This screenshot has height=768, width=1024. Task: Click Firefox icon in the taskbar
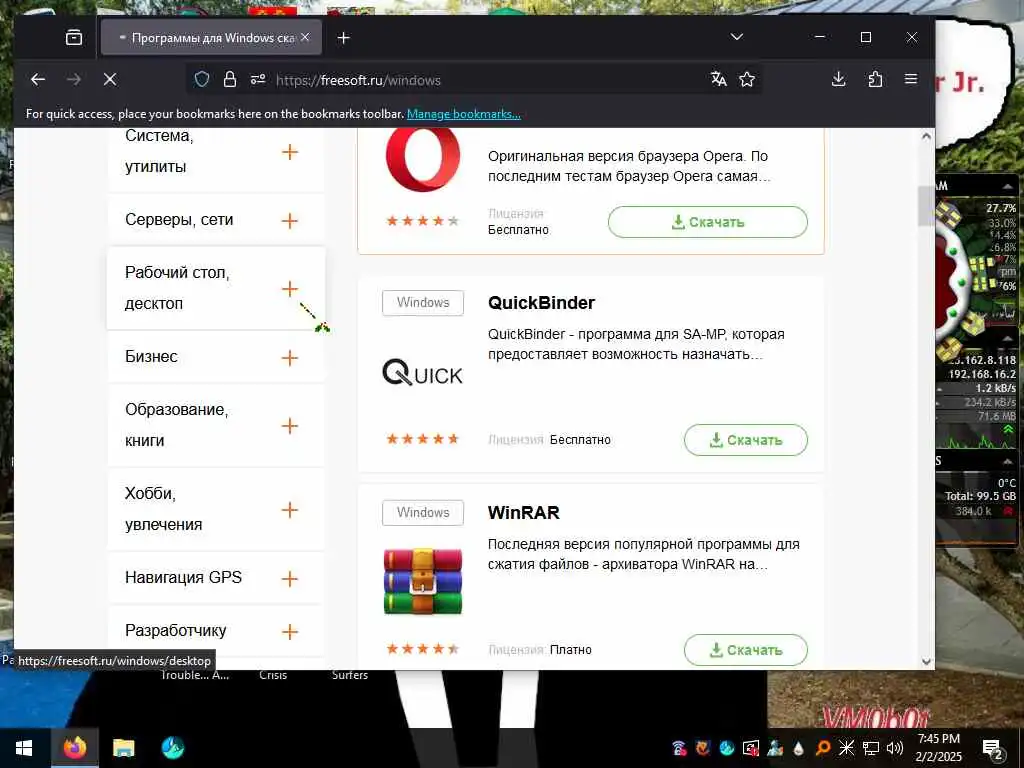tap(74, 748)
